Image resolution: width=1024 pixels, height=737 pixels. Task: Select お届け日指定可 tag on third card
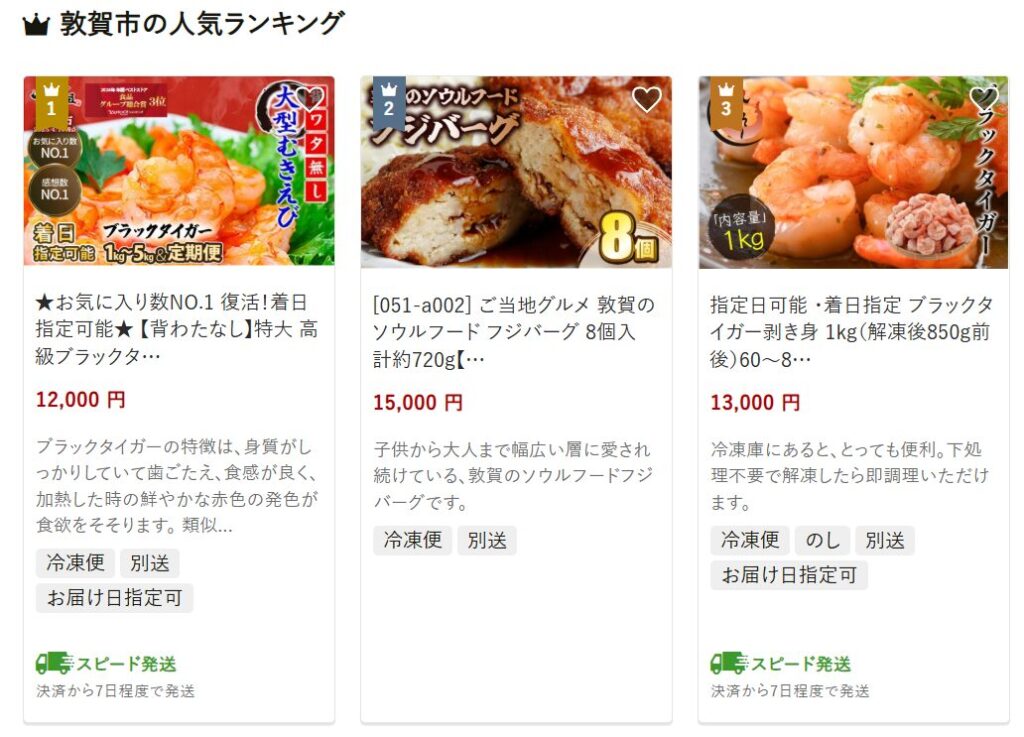coord(789,575)
